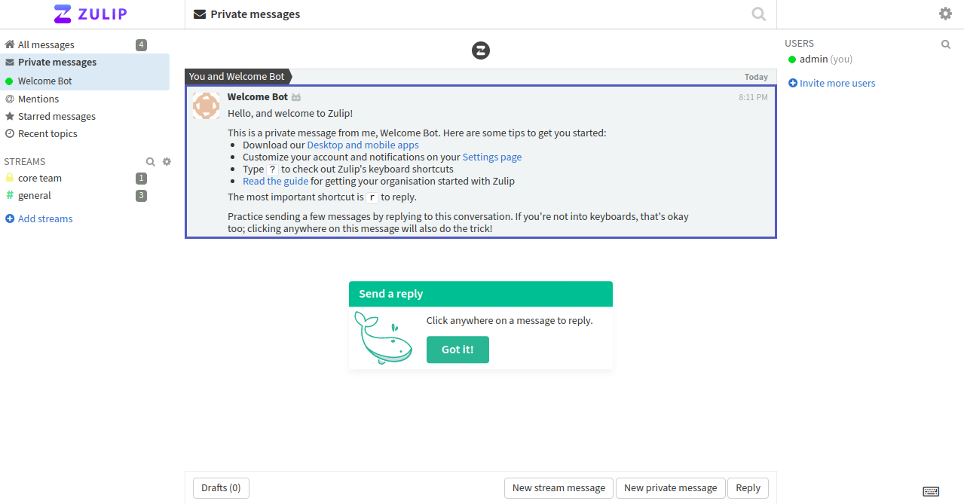The height and width of the screenshot is (504, 964).
Task: Open Recent topics
Action: click(x=47, y=133)
